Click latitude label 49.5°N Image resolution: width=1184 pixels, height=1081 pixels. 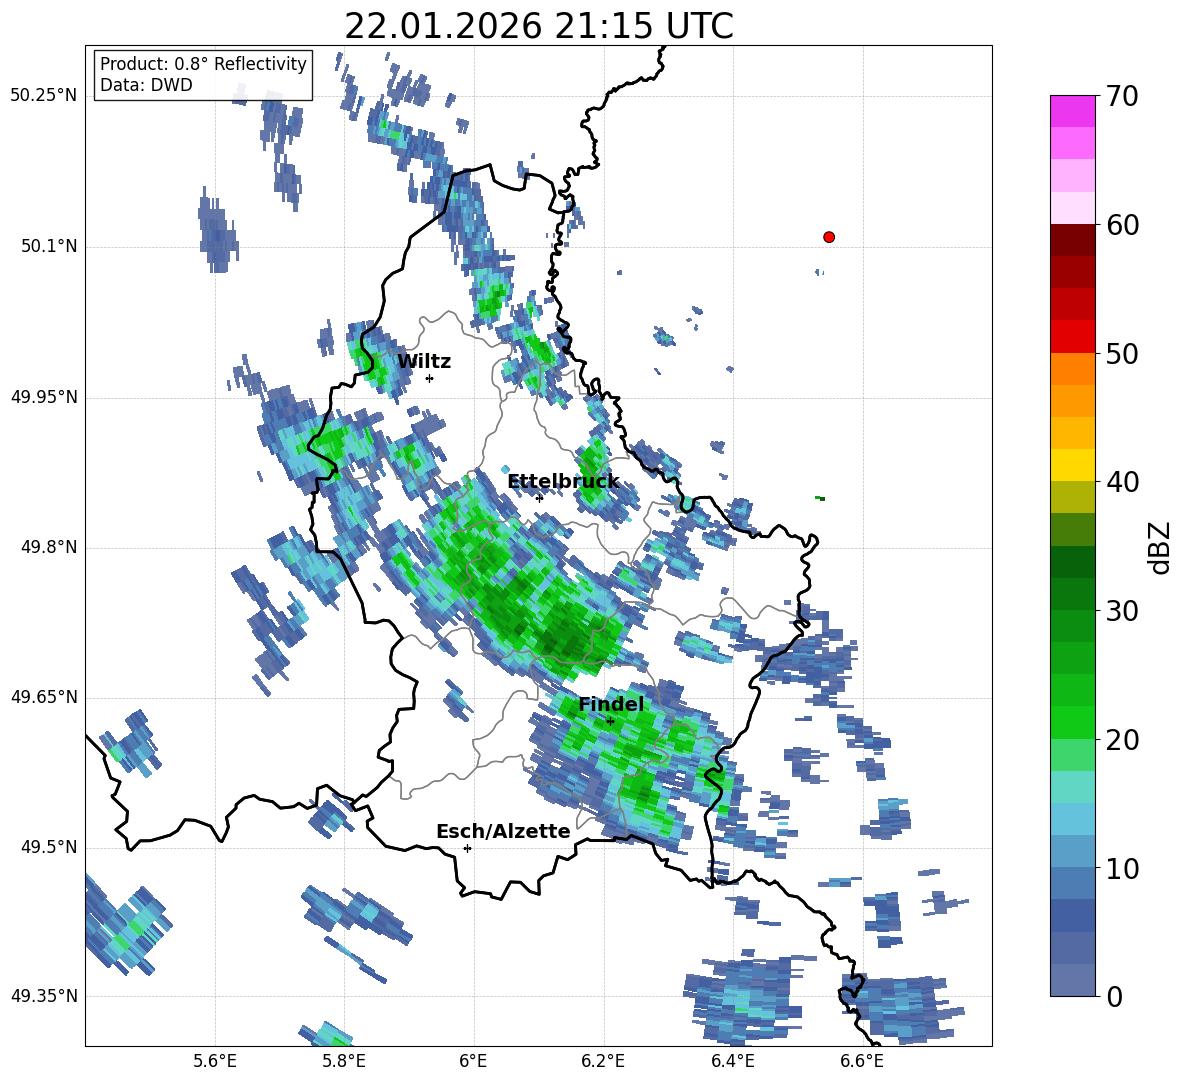50,847
